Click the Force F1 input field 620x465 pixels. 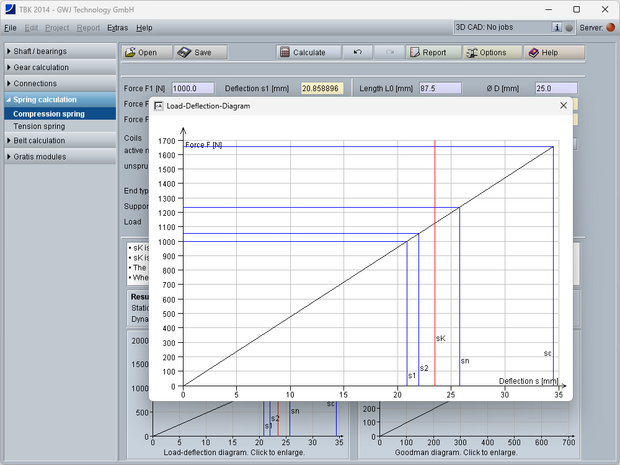(193, 88)
